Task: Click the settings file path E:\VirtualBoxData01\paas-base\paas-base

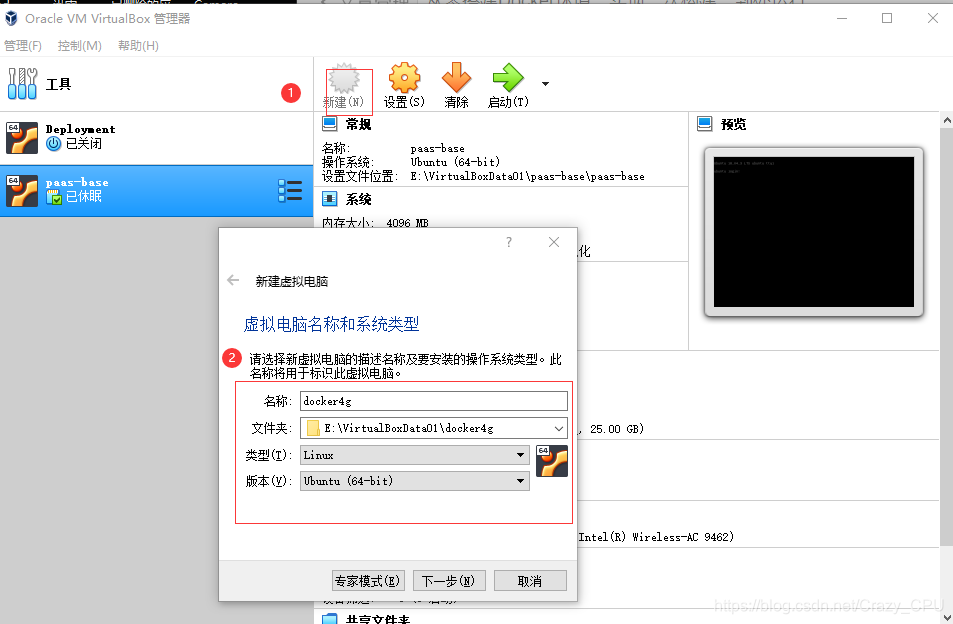Action: coord(528,176)
